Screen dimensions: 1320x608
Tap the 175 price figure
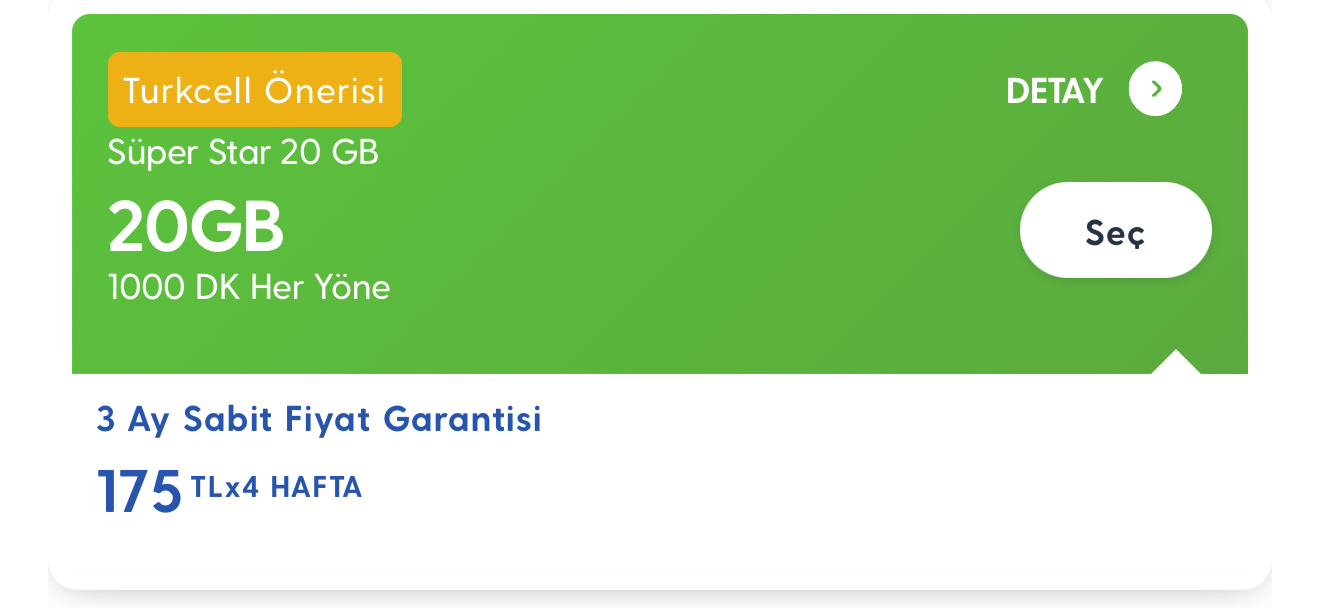(x=140, y=492)
